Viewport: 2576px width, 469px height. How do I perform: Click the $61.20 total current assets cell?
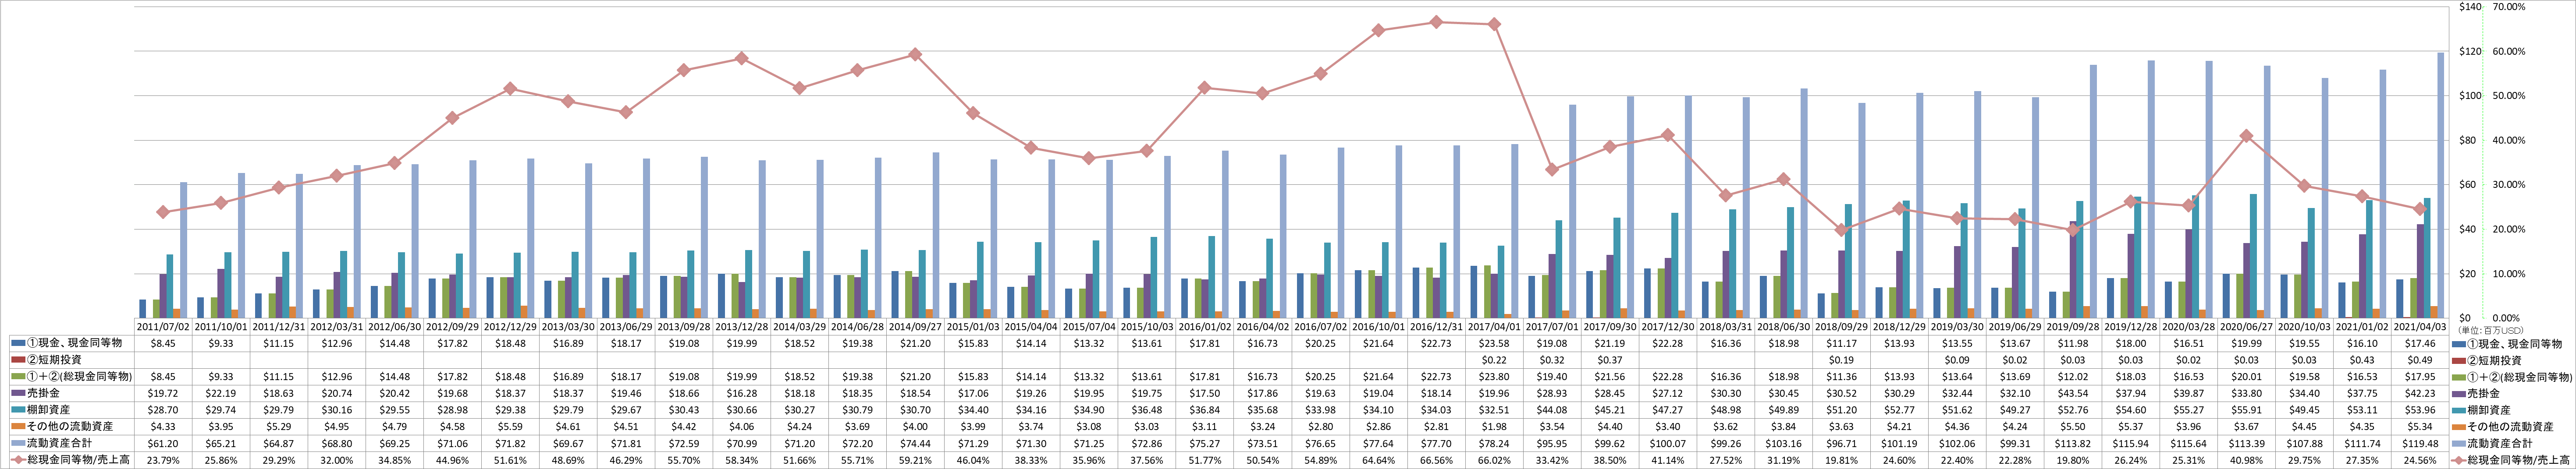click(163, 443)
